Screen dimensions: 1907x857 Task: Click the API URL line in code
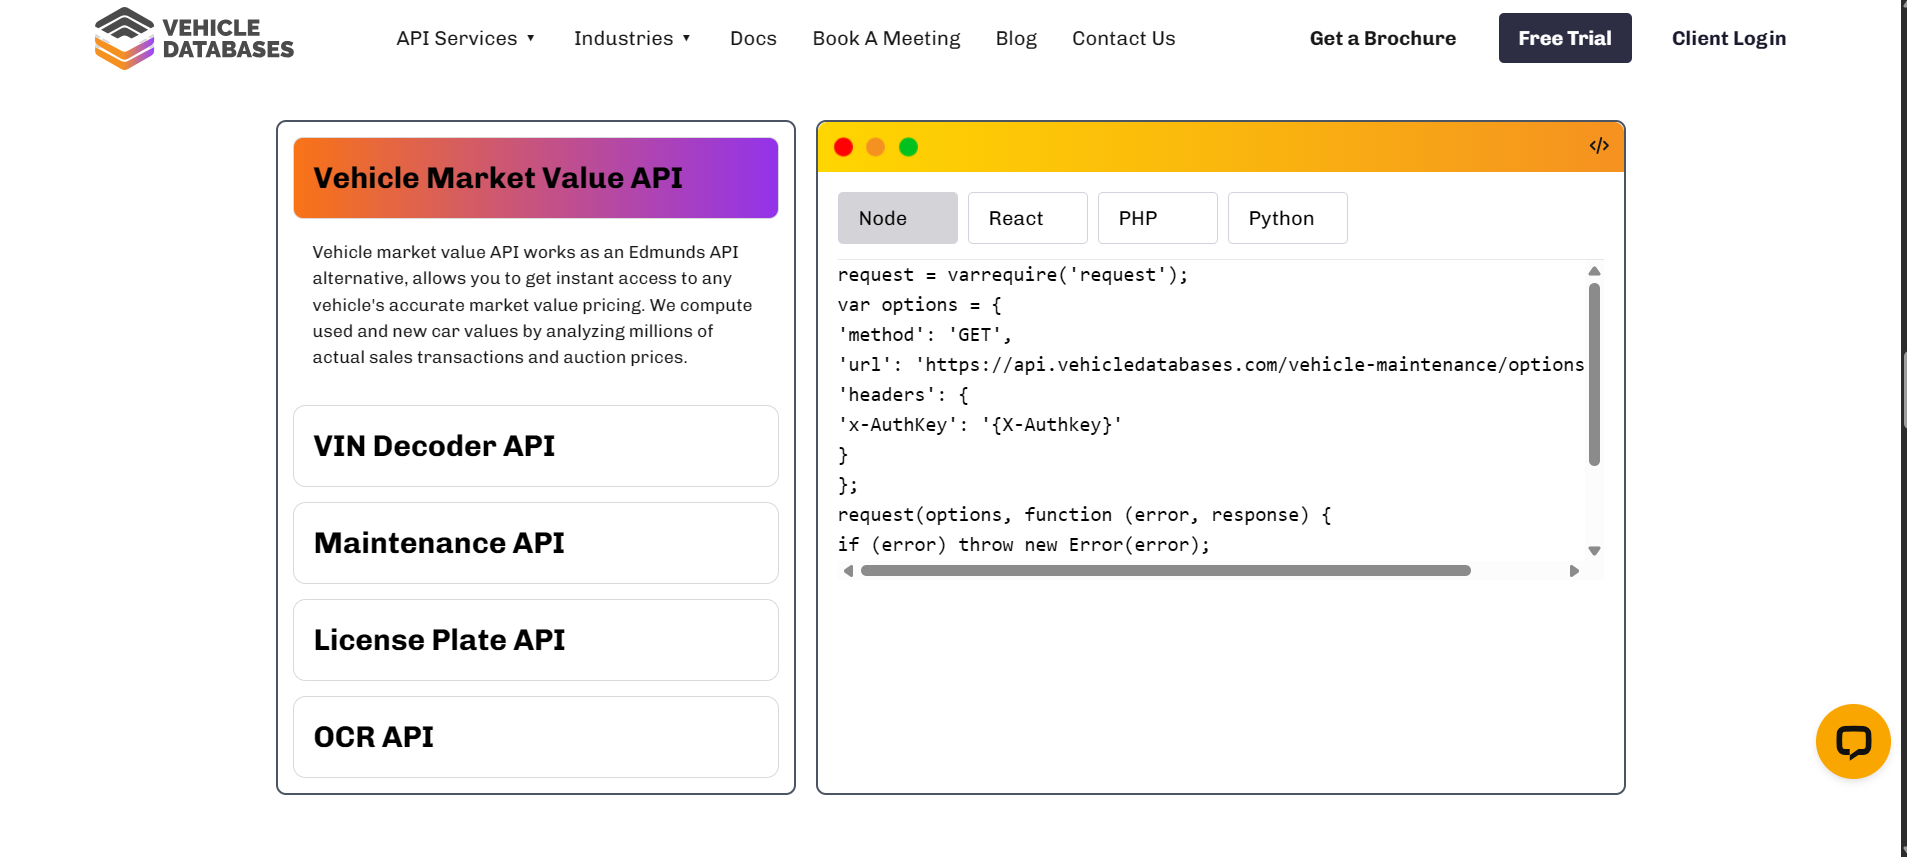coord(1211,365)
